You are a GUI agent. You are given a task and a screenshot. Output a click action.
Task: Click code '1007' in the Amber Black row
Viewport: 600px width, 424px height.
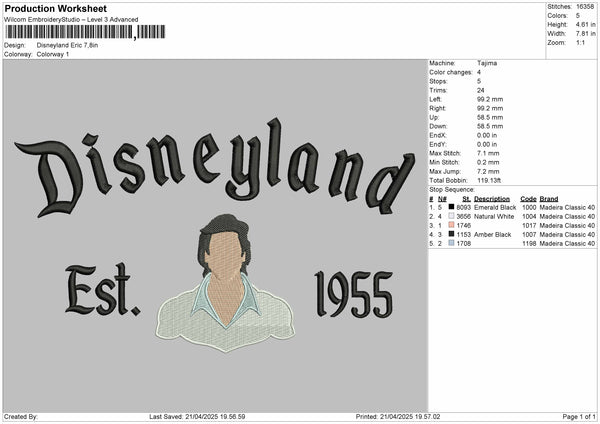pyautogui.click(x=529, y=235)
